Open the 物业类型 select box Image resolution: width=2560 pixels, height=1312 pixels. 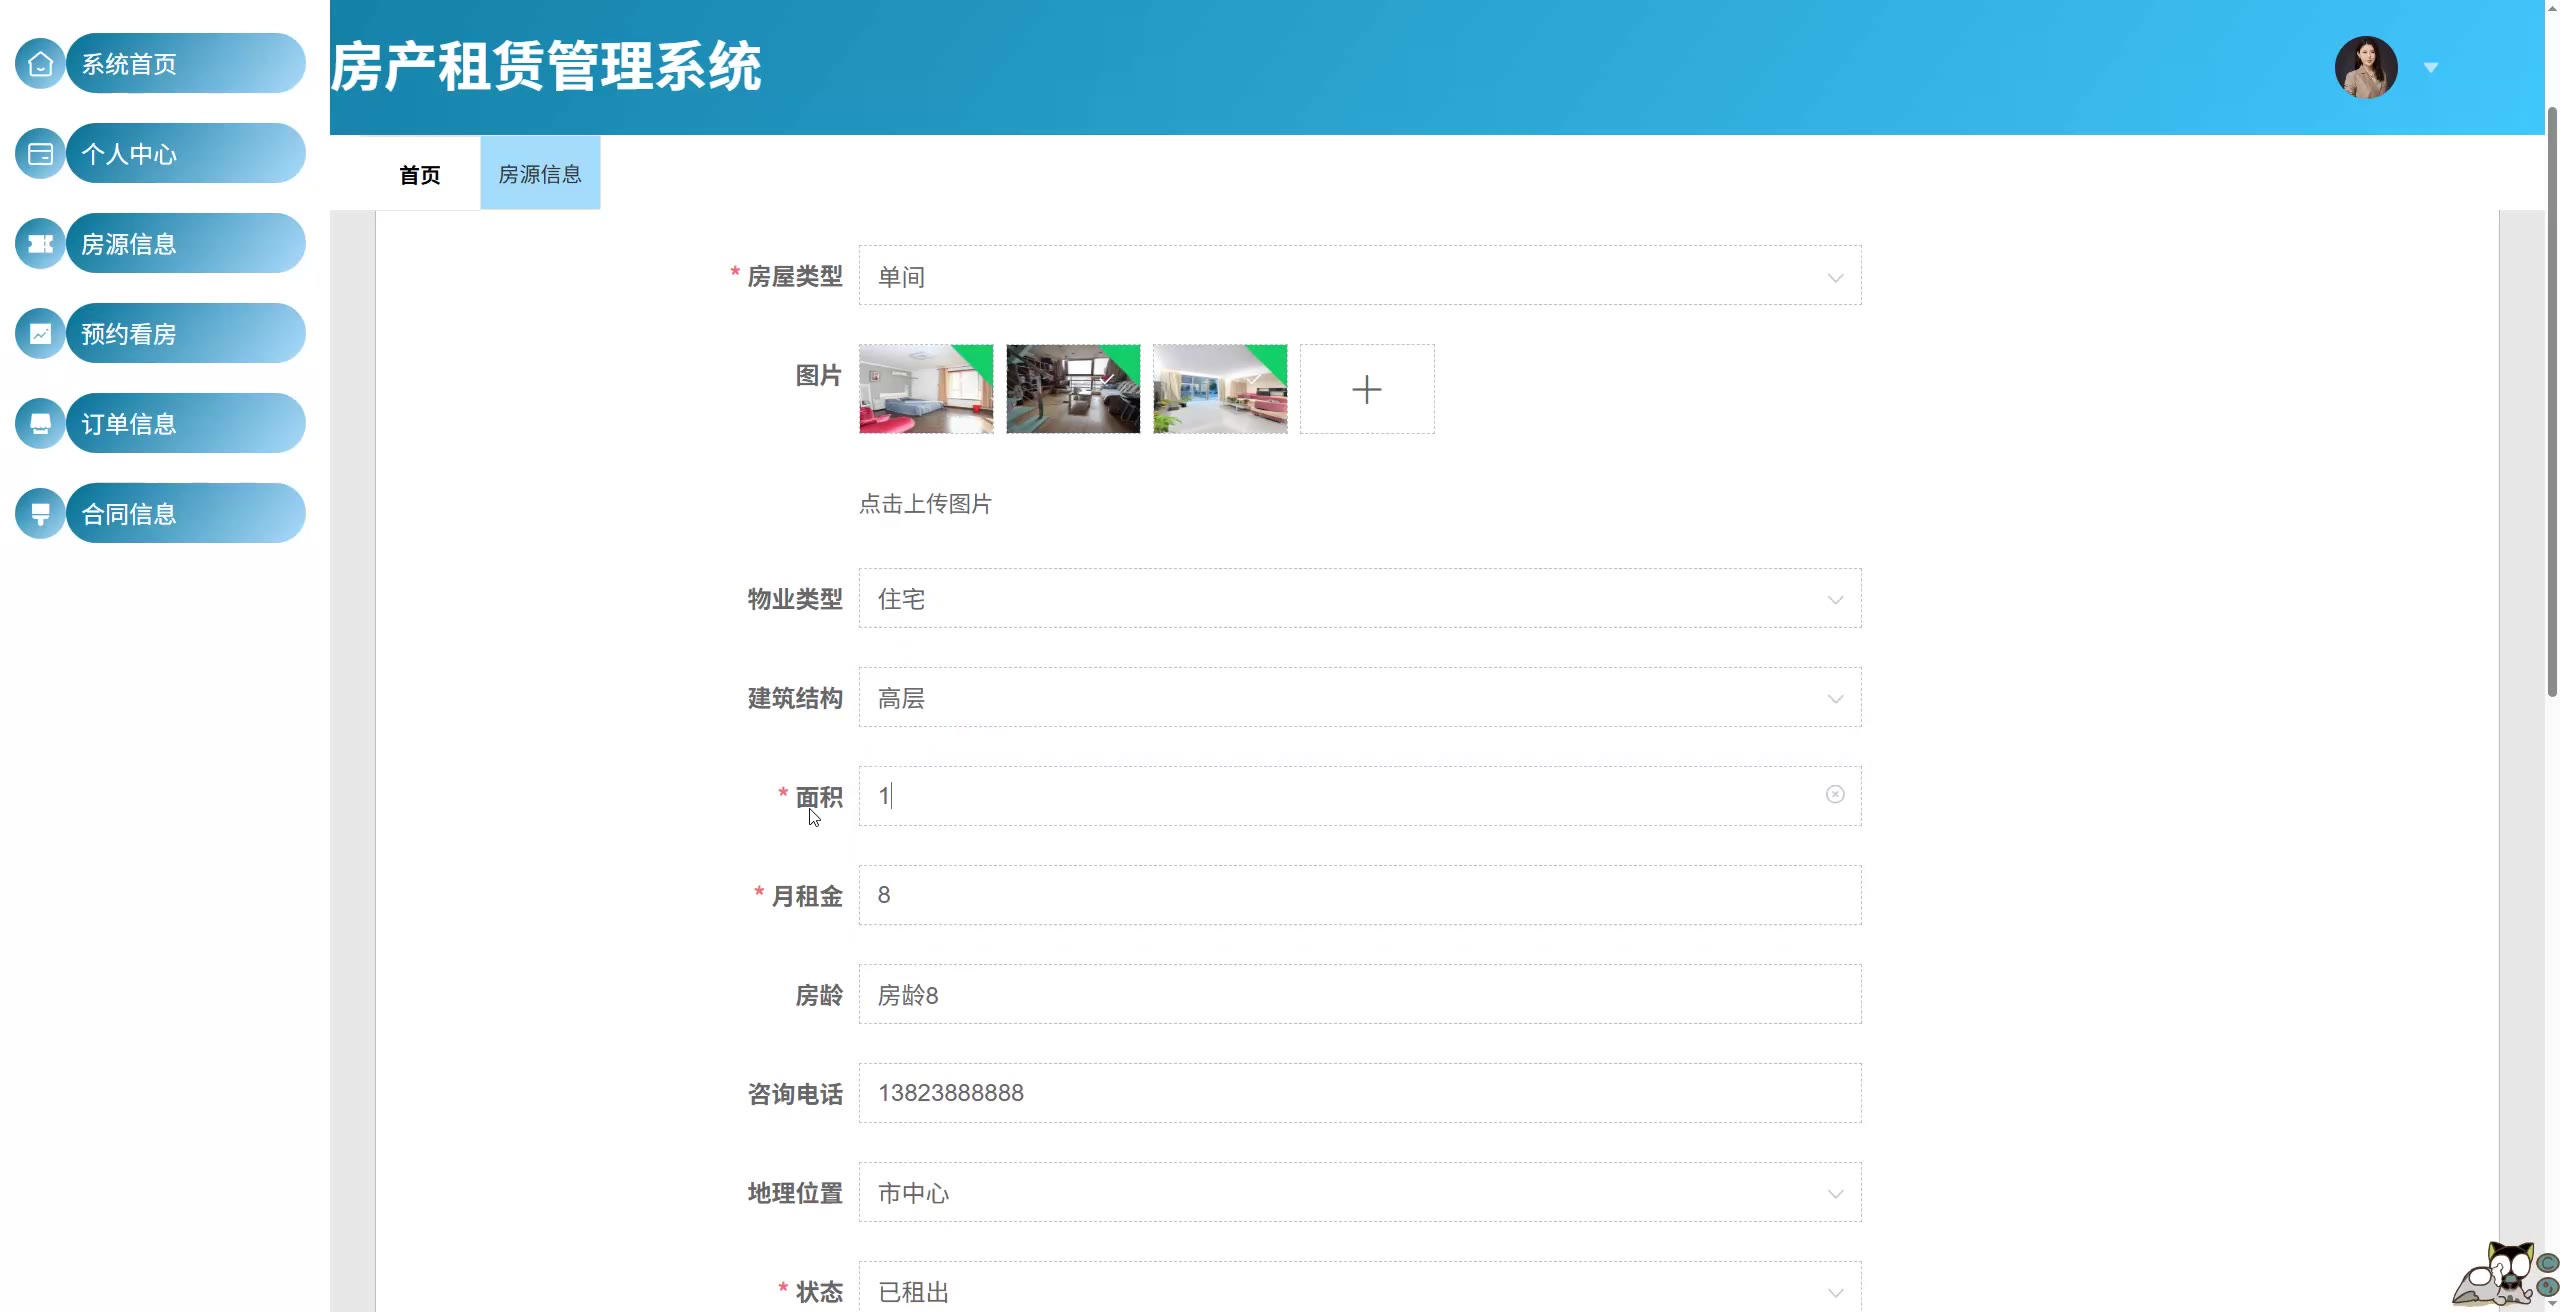click(1359, 598)
